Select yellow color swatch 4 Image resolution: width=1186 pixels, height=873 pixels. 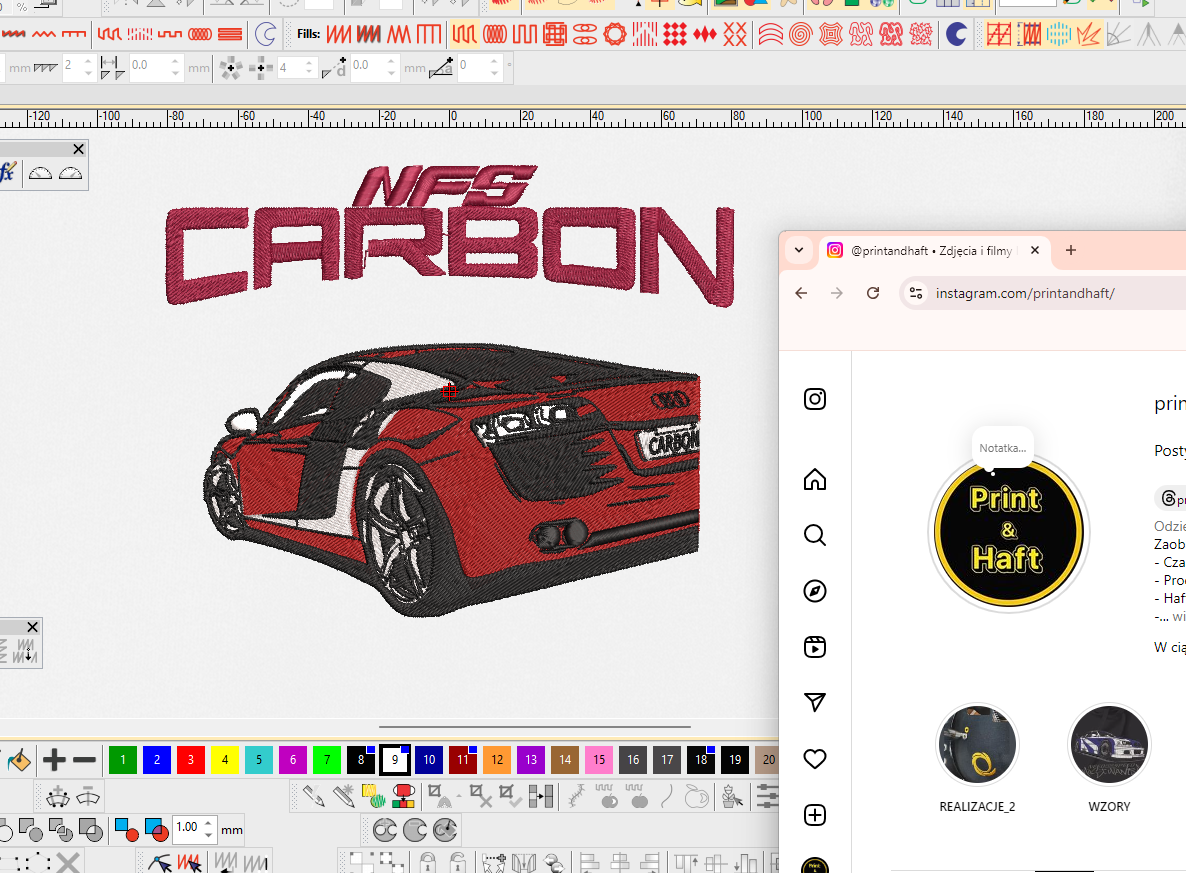[225, 760]
